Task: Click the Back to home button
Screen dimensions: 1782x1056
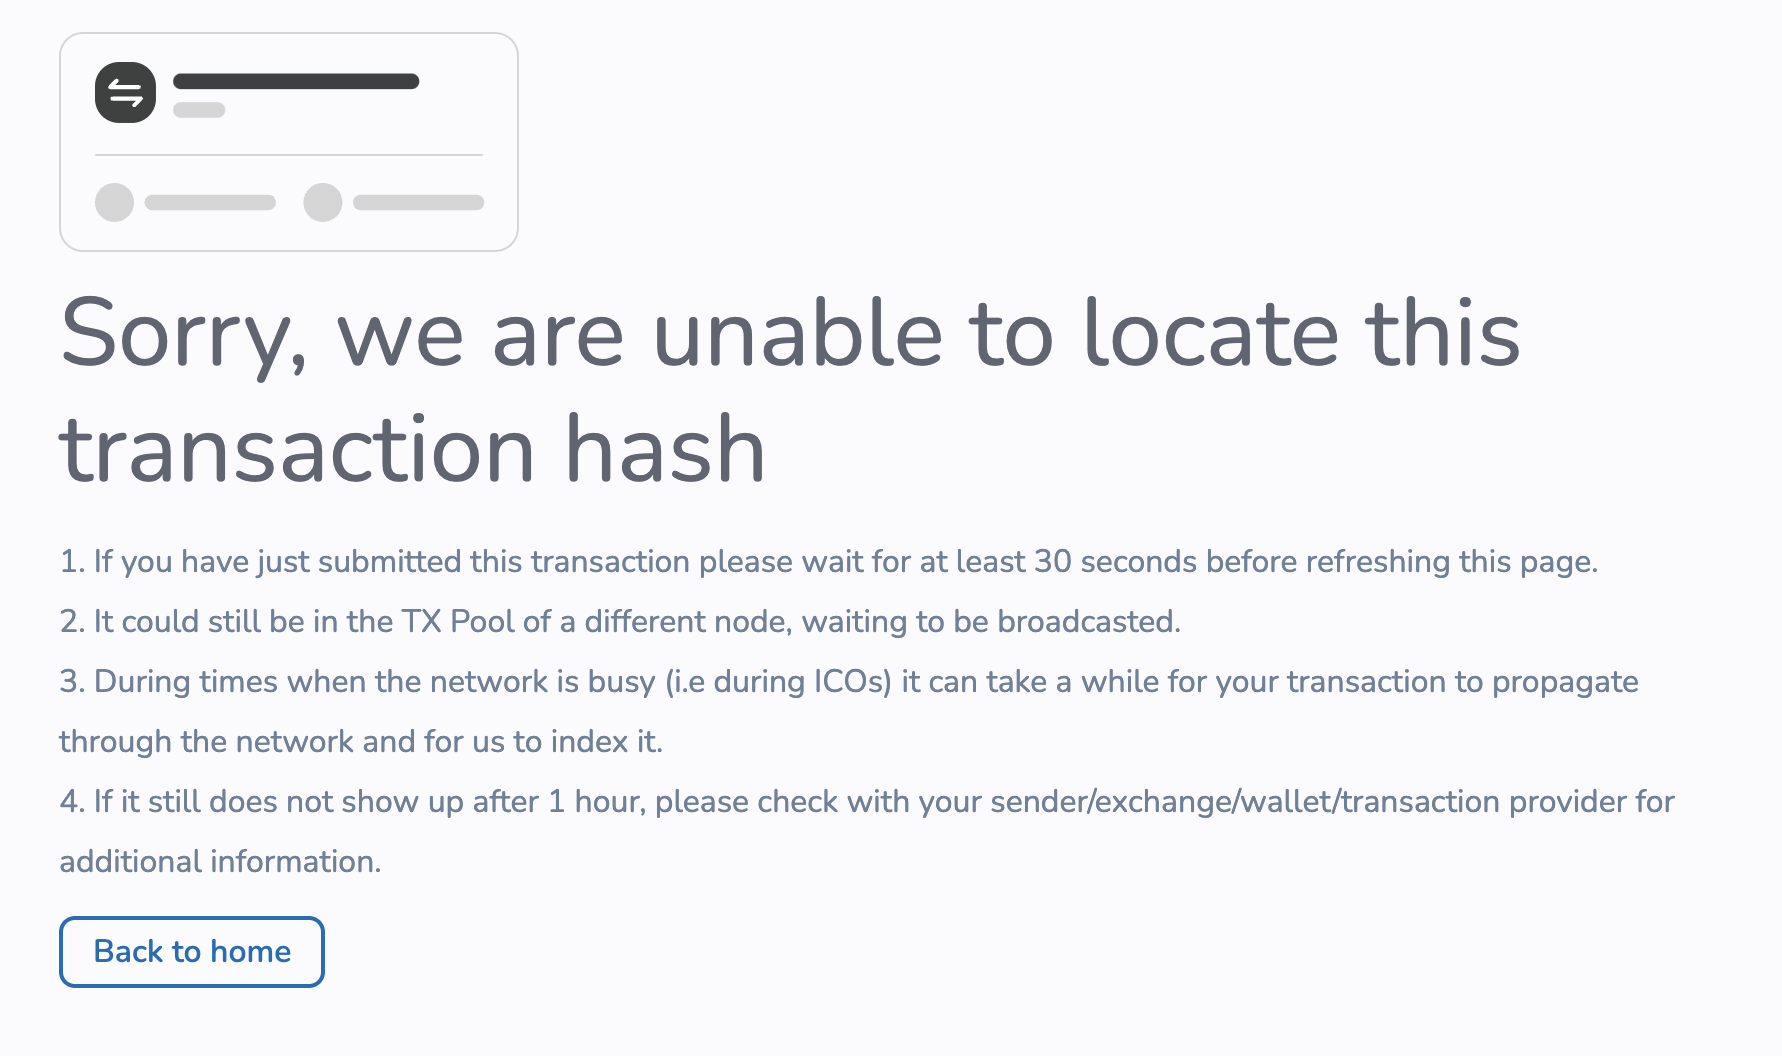Action: coord(191,951)
